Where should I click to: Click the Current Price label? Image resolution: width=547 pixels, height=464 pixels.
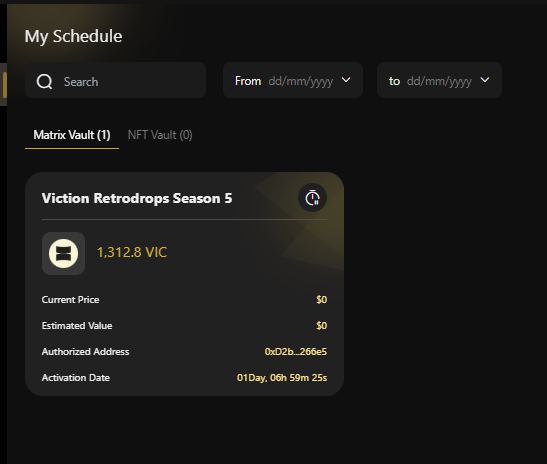[x=70, y=300]
